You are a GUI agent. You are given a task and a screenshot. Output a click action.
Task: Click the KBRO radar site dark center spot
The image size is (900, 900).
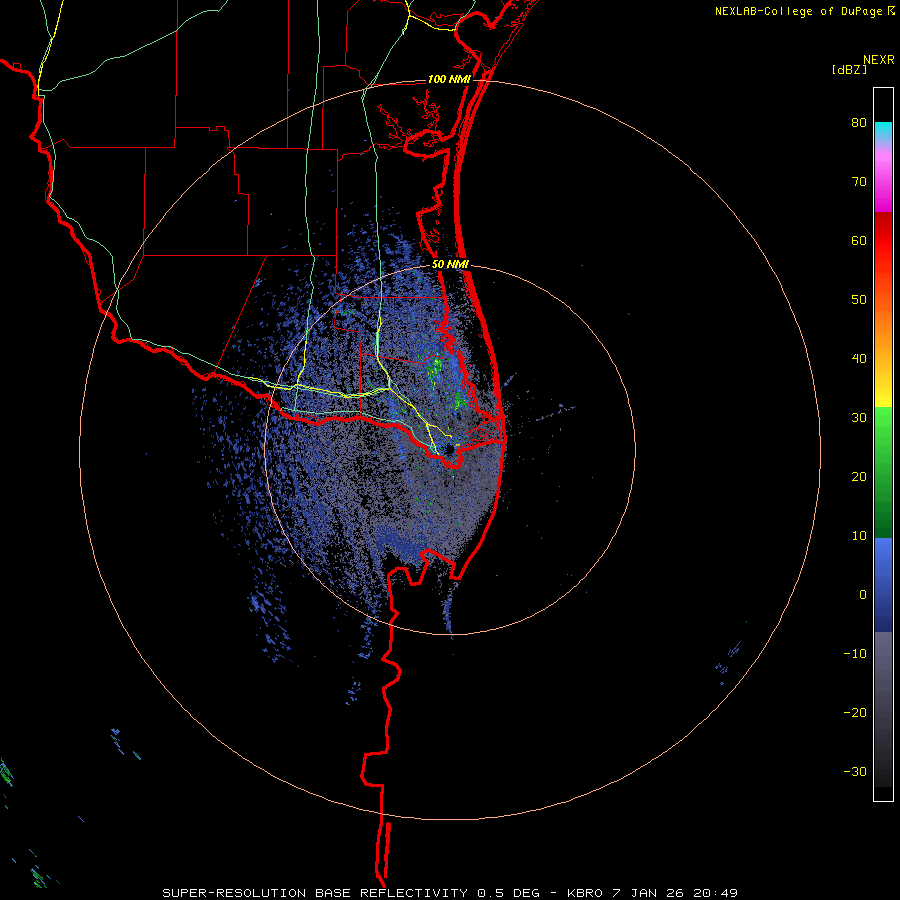449,449
